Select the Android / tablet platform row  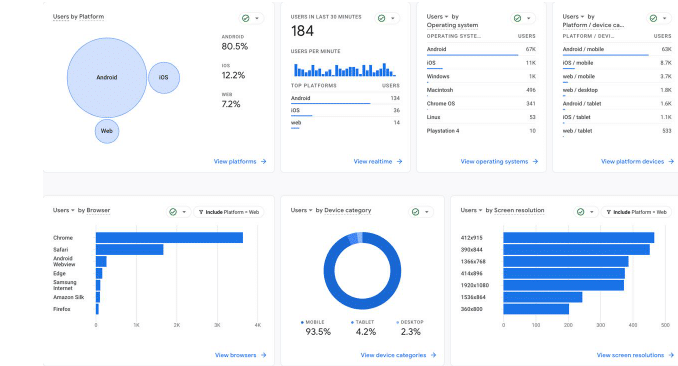click(617, 104)
